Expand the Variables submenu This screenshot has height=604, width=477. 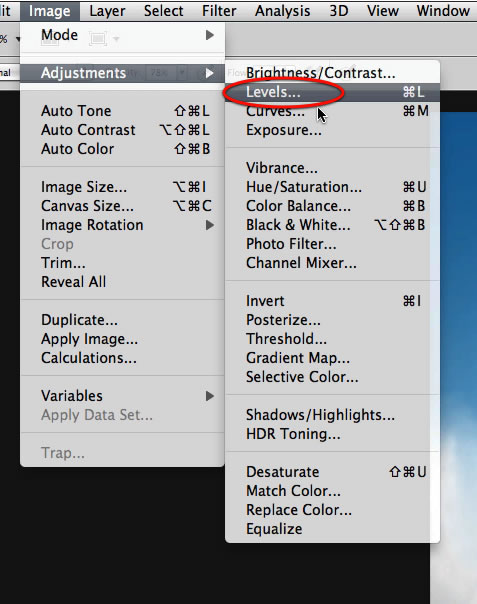coord(123,396)
